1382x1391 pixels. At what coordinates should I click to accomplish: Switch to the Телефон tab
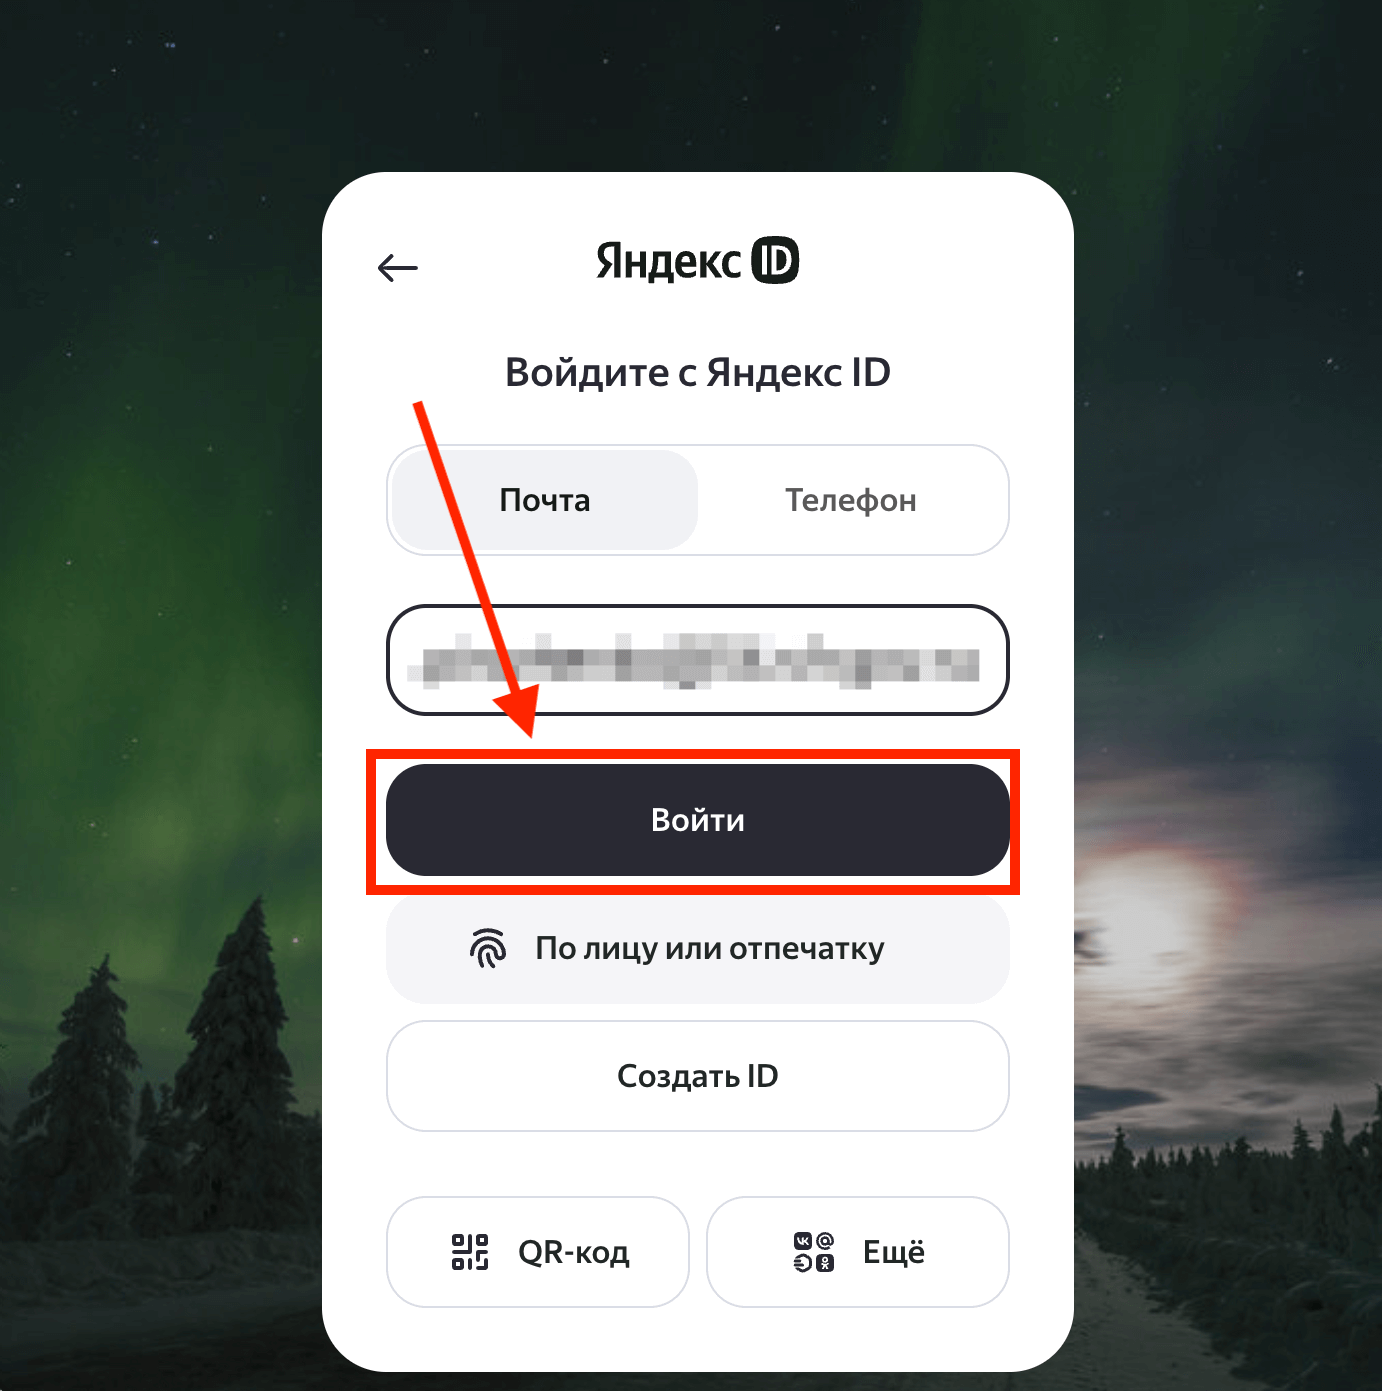[851, 500]
